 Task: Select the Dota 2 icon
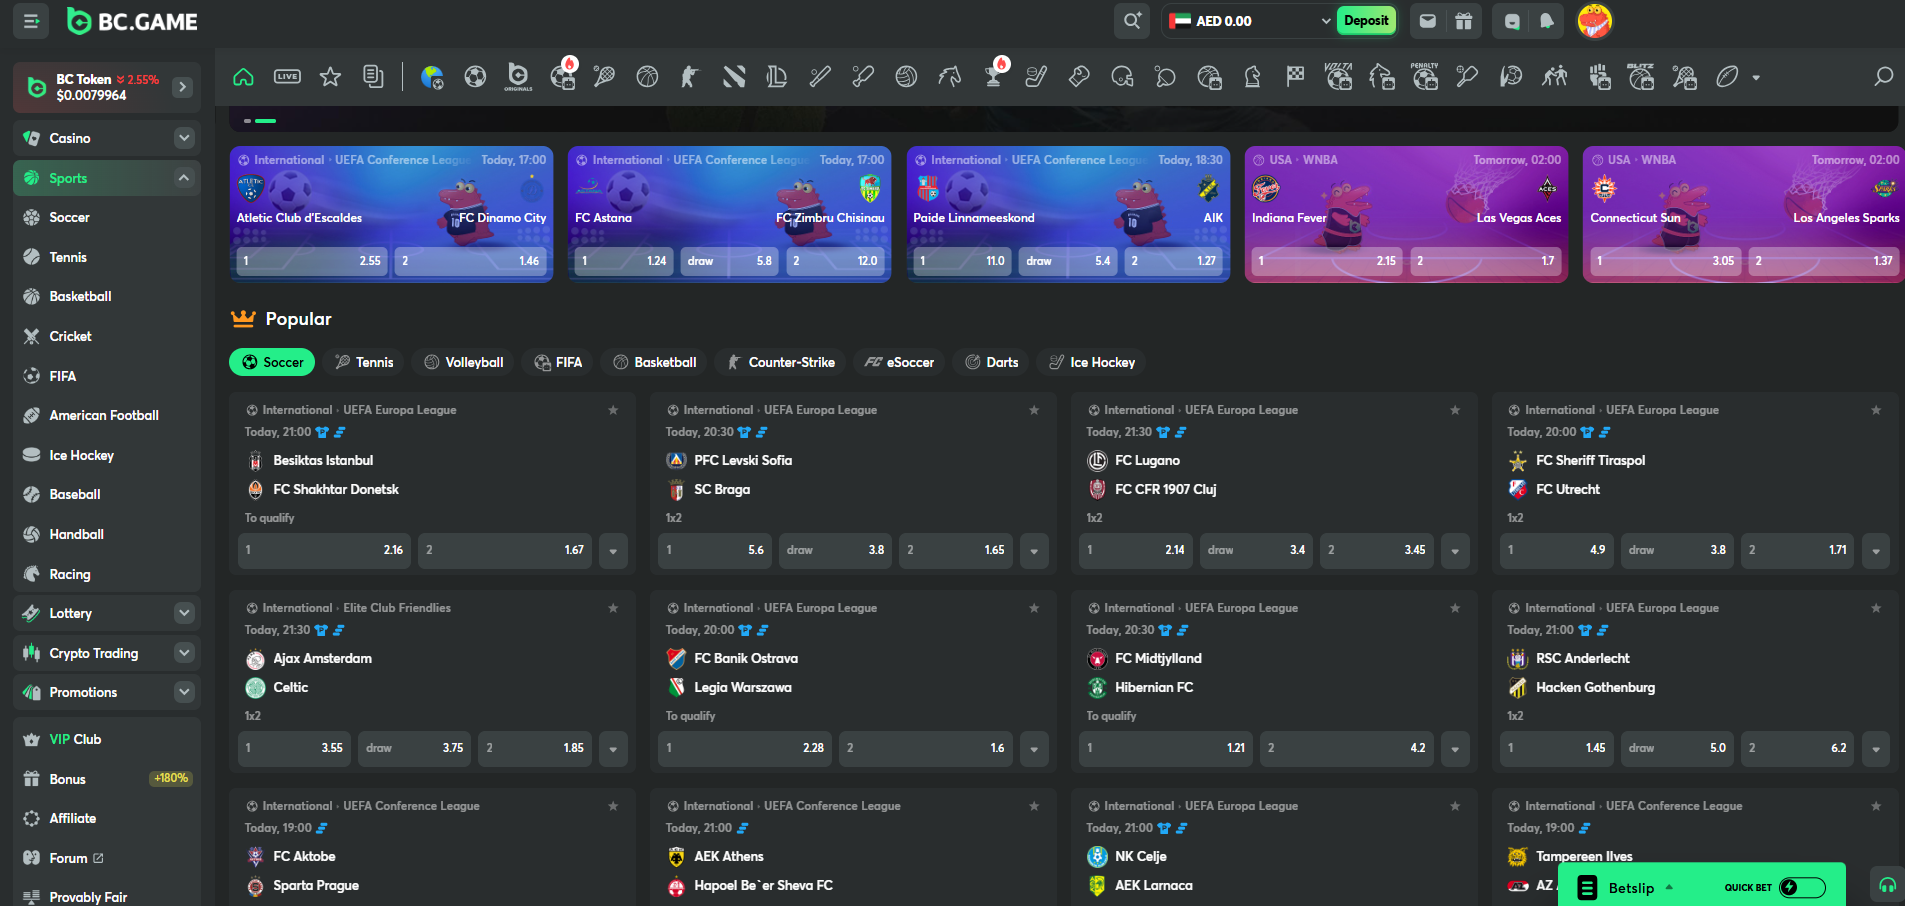coord(734,77)
